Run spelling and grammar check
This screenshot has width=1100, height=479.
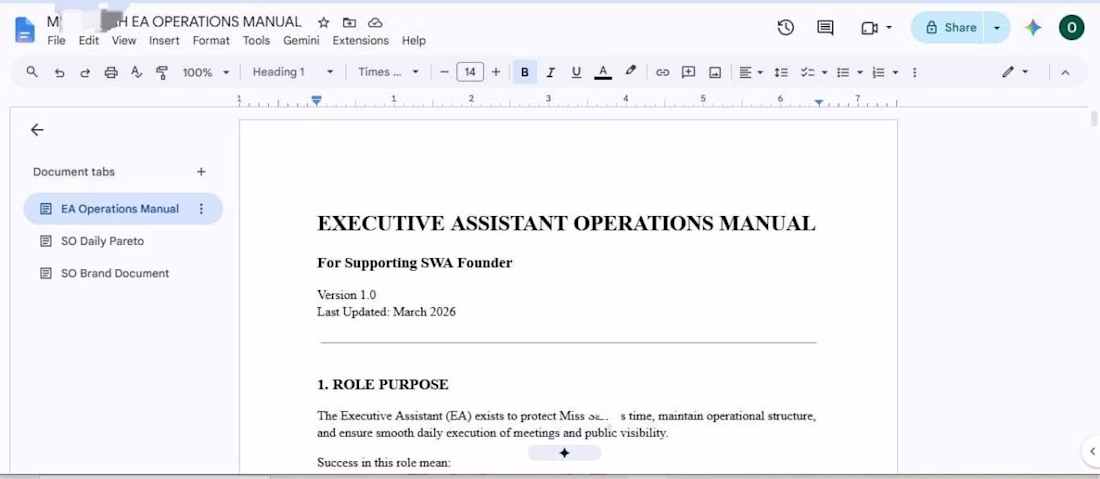[137, 72]
